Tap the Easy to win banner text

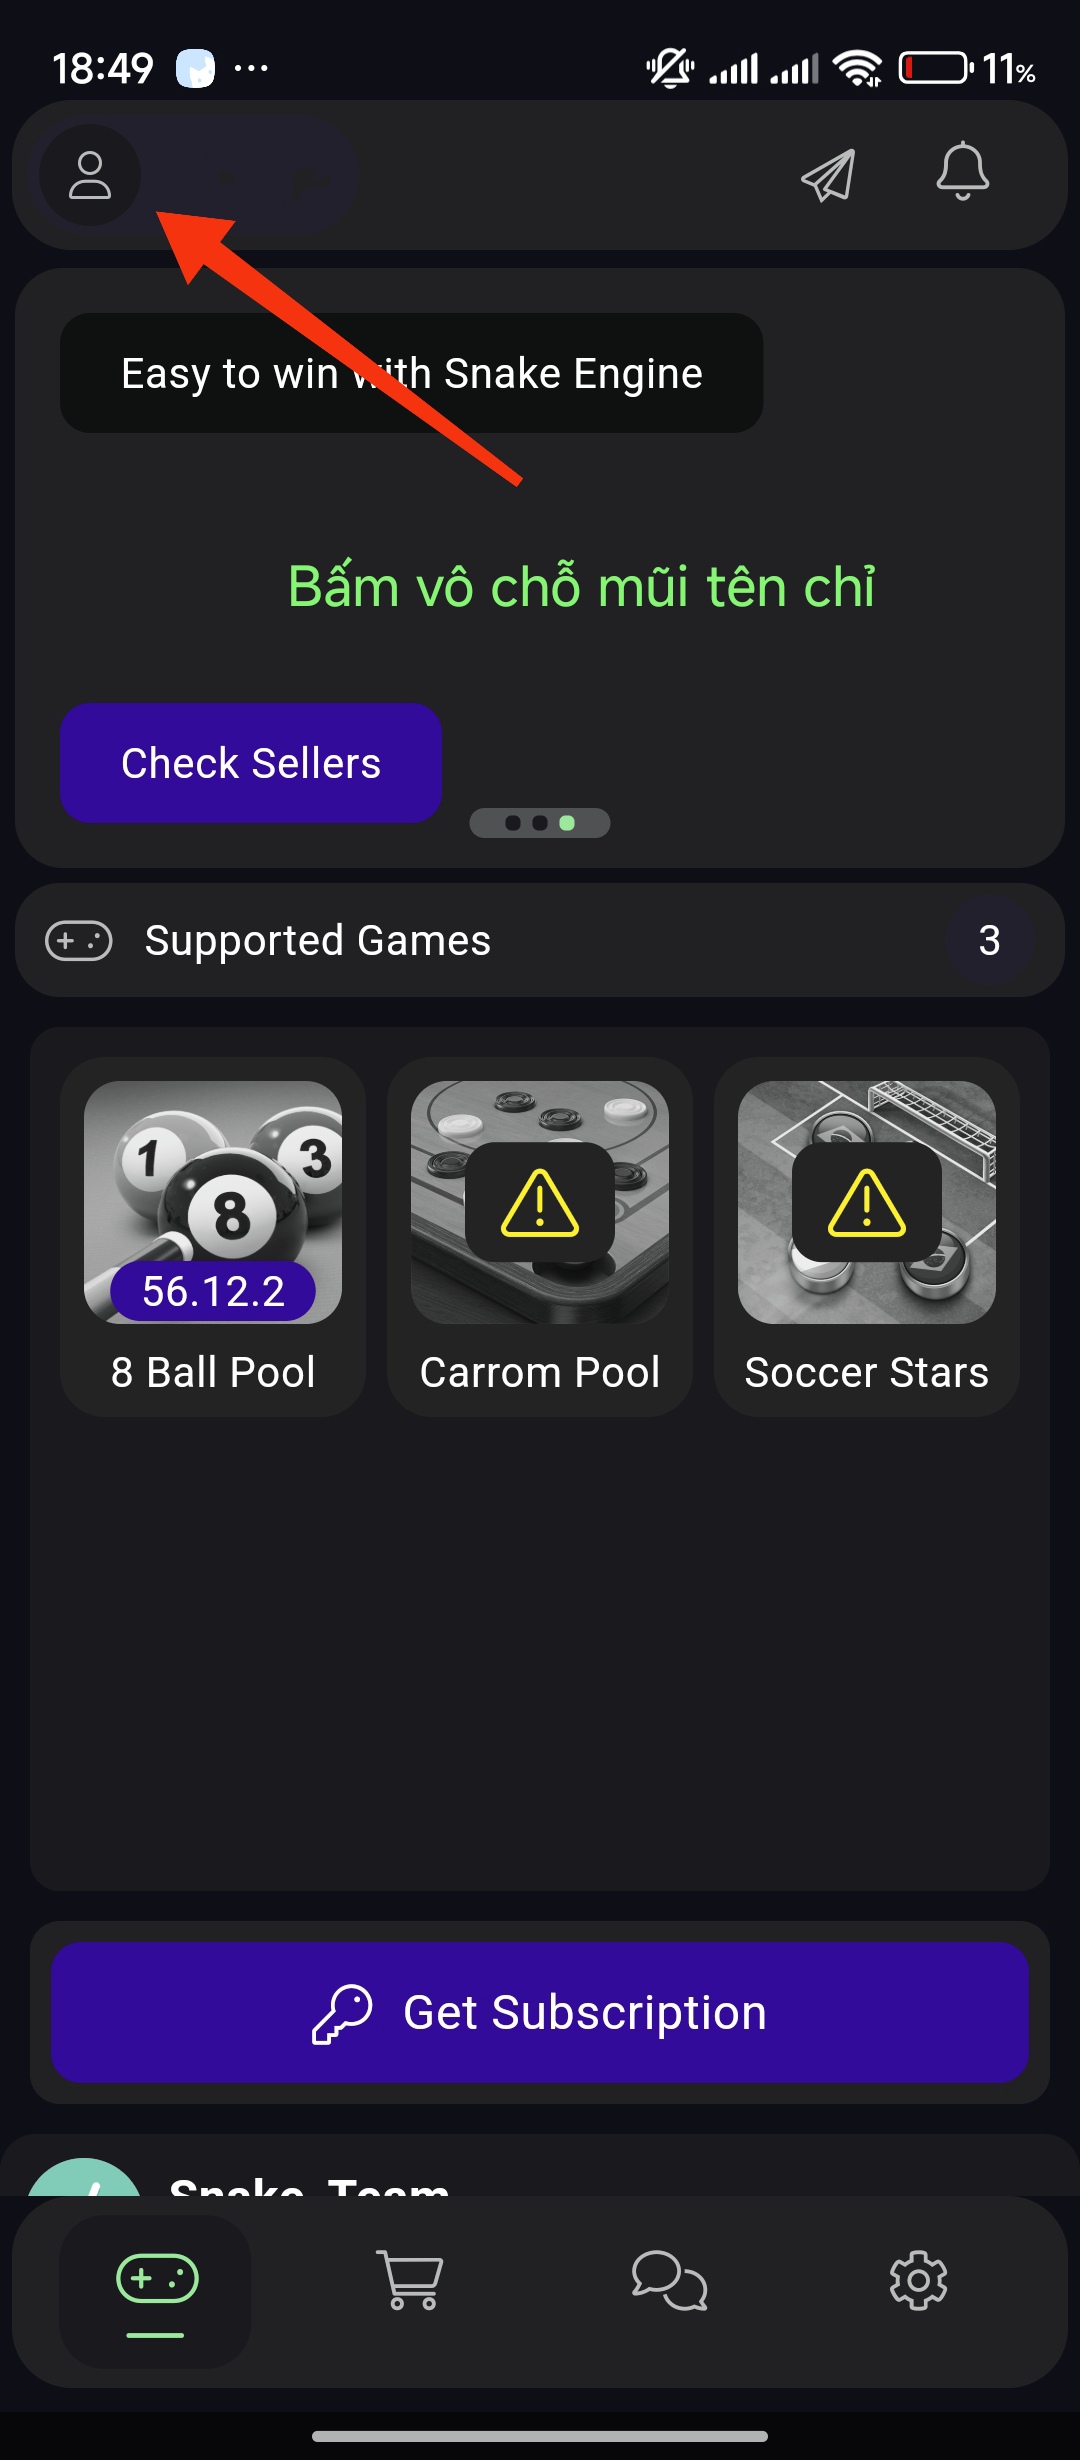tap(411, 373)
